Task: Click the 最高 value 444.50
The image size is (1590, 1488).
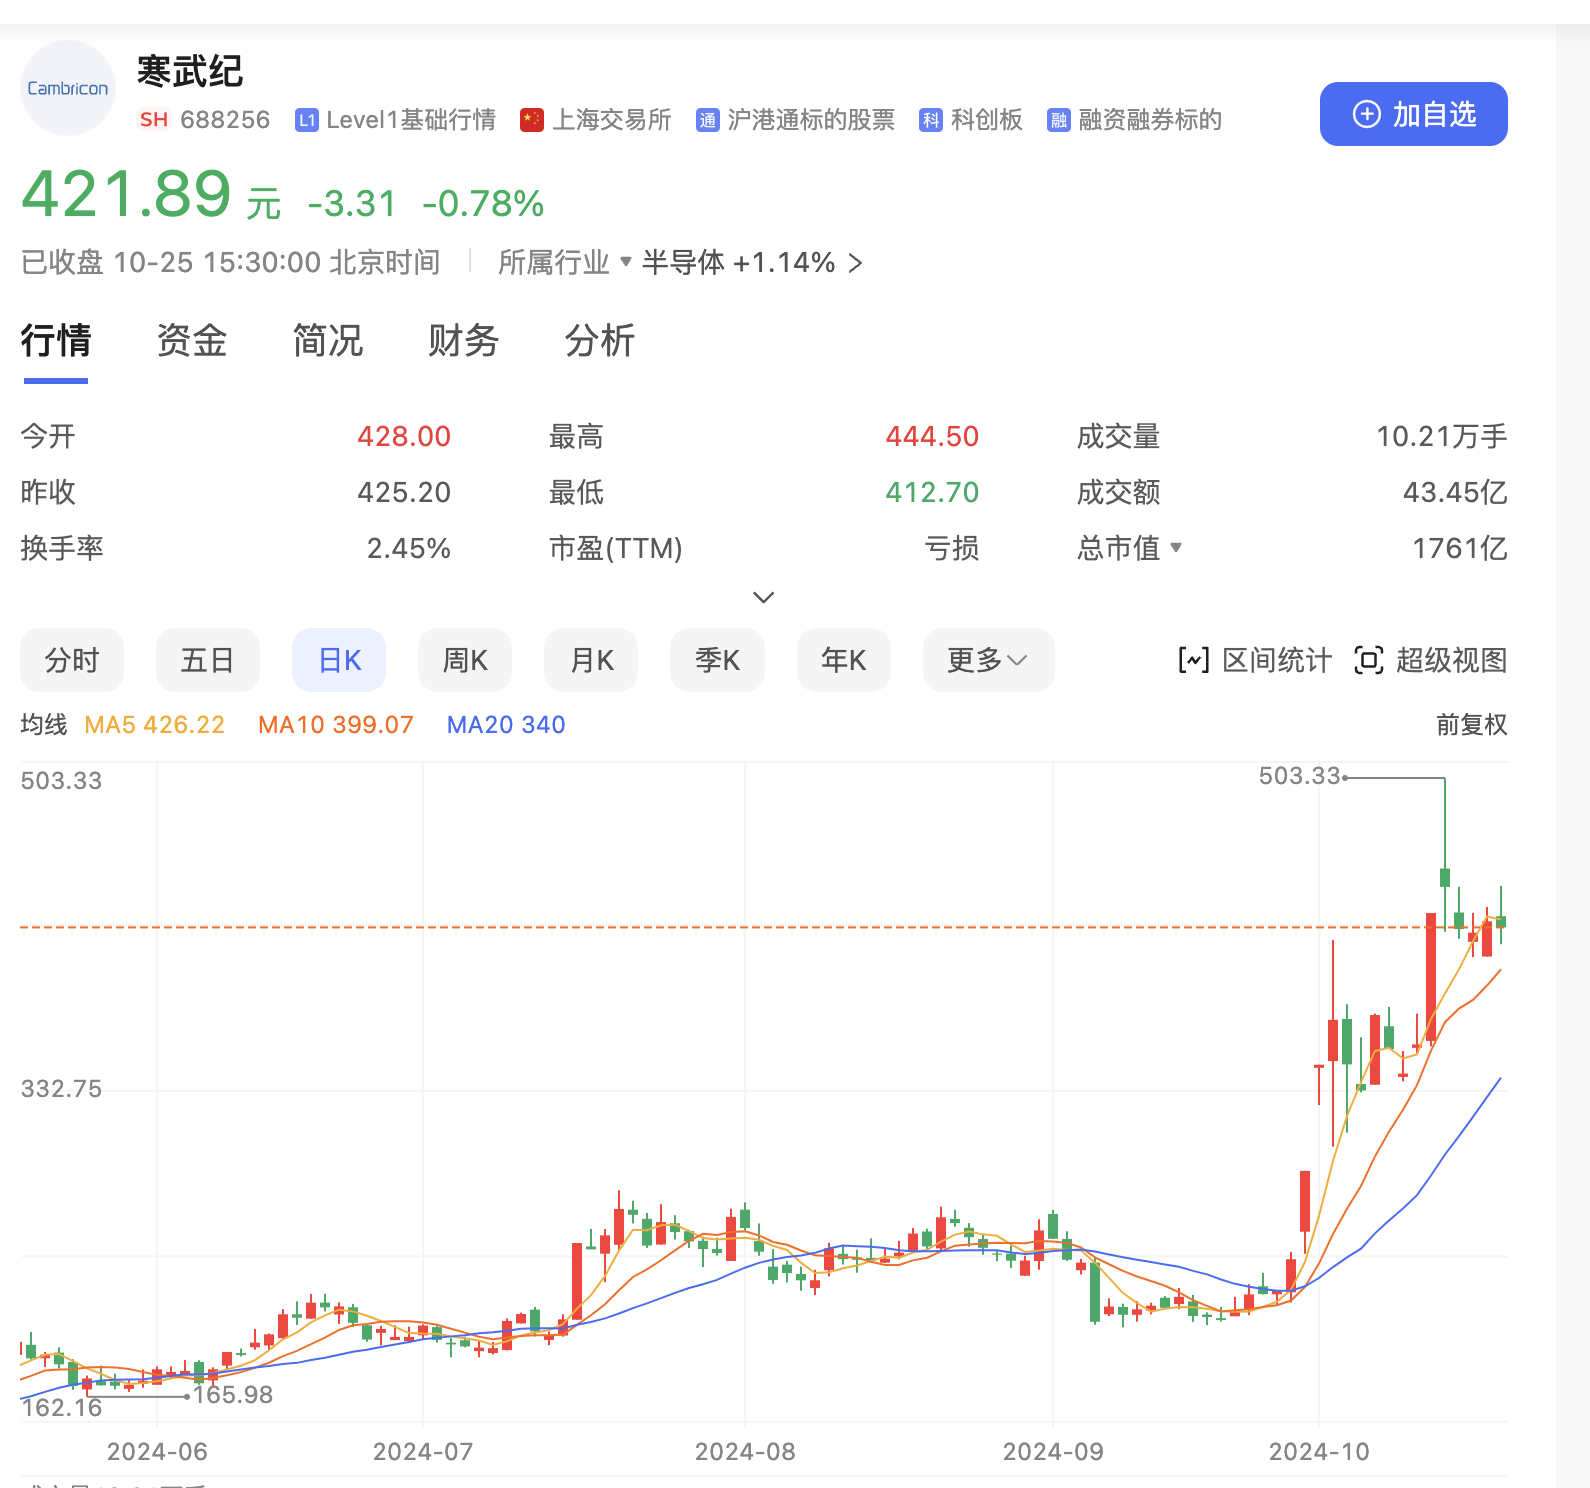Action: click(x=932, y=436)
